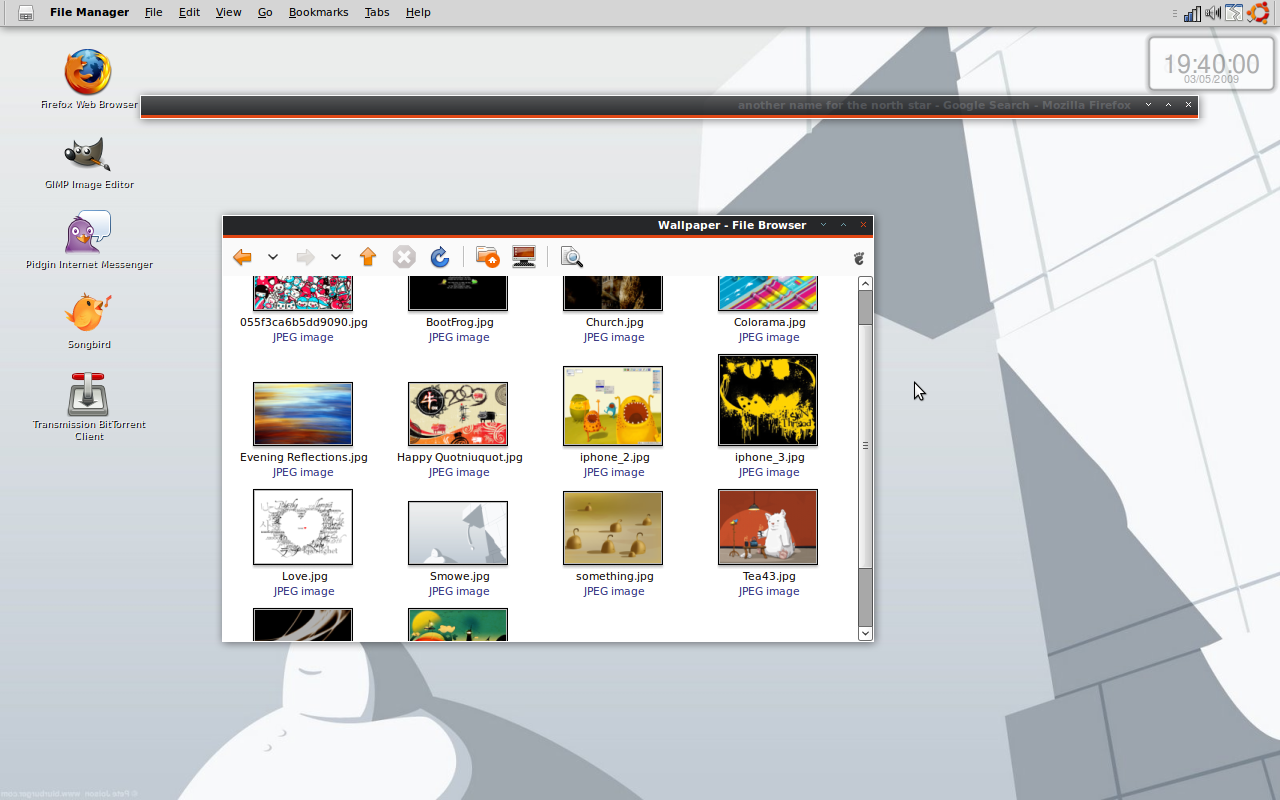Image resolution: width=1280 pixels, height=800 pixels.
Task: Click the Church.jpg file name
Action: click(x=614, y=323)
